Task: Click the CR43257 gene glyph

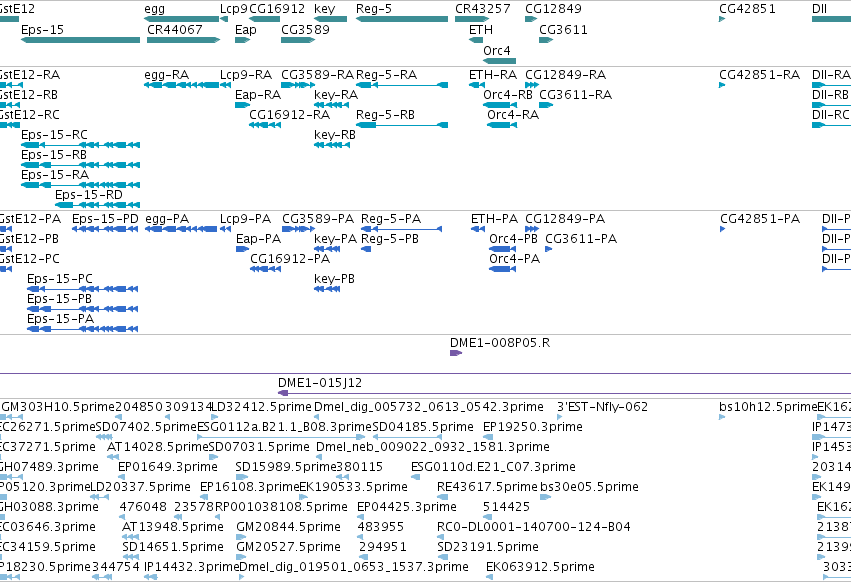Action: (472, 19)
